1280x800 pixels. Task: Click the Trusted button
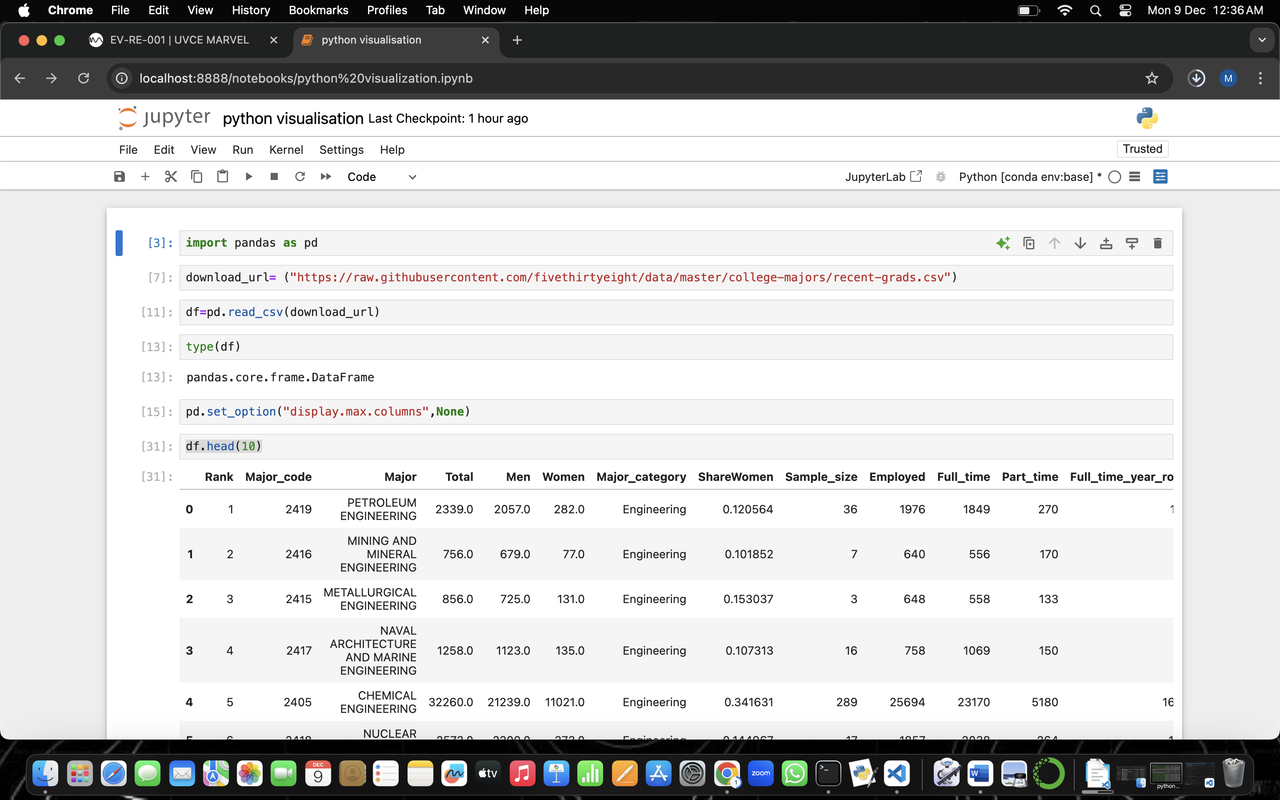point(1142,149)
